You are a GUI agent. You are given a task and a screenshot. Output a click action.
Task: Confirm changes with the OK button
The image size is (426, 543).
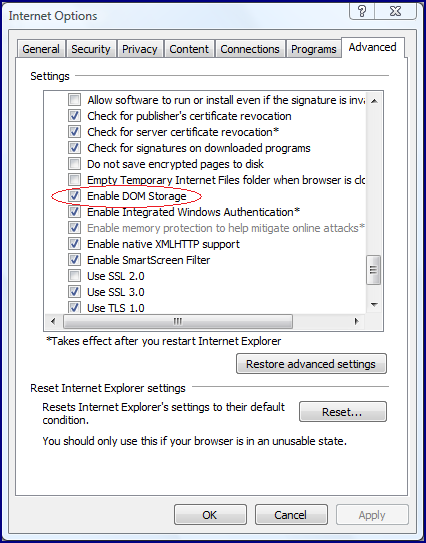(210, 515)
